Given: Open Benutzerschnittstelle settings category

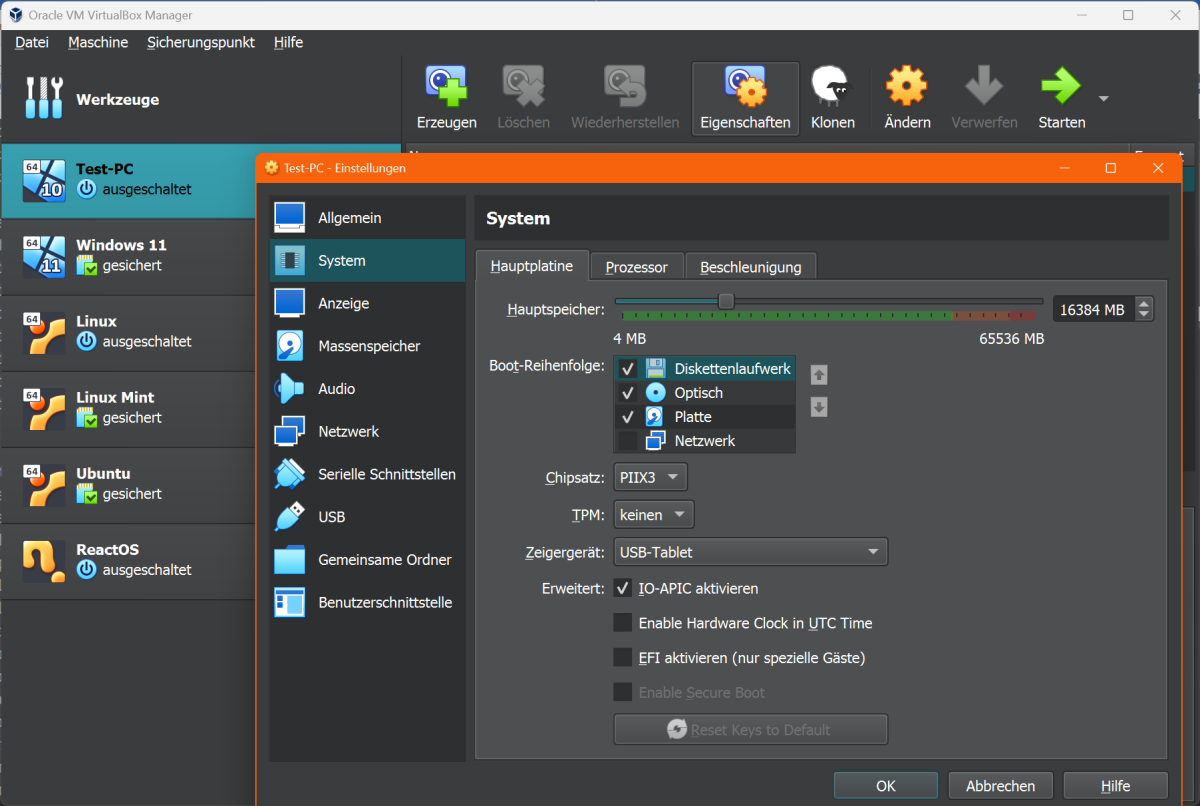Looking at the screenshot, I should click(367, 603).
